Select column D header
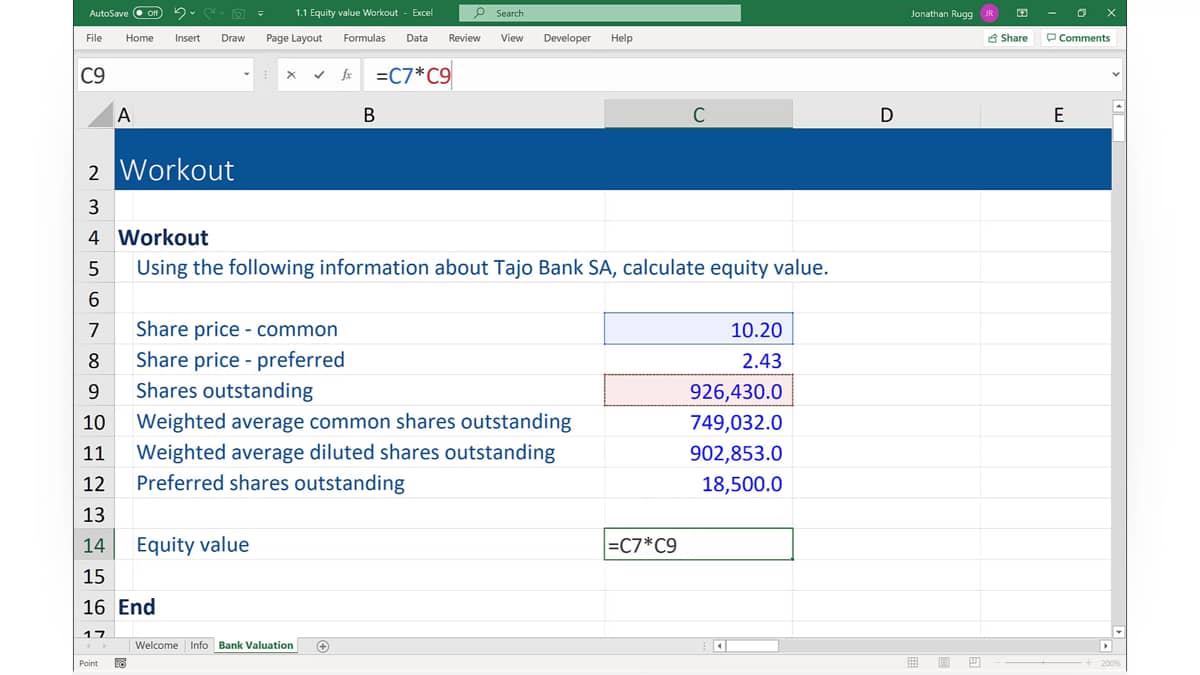Image resolution: width=1200 pixels, height=675 pixels. point(886,115)
